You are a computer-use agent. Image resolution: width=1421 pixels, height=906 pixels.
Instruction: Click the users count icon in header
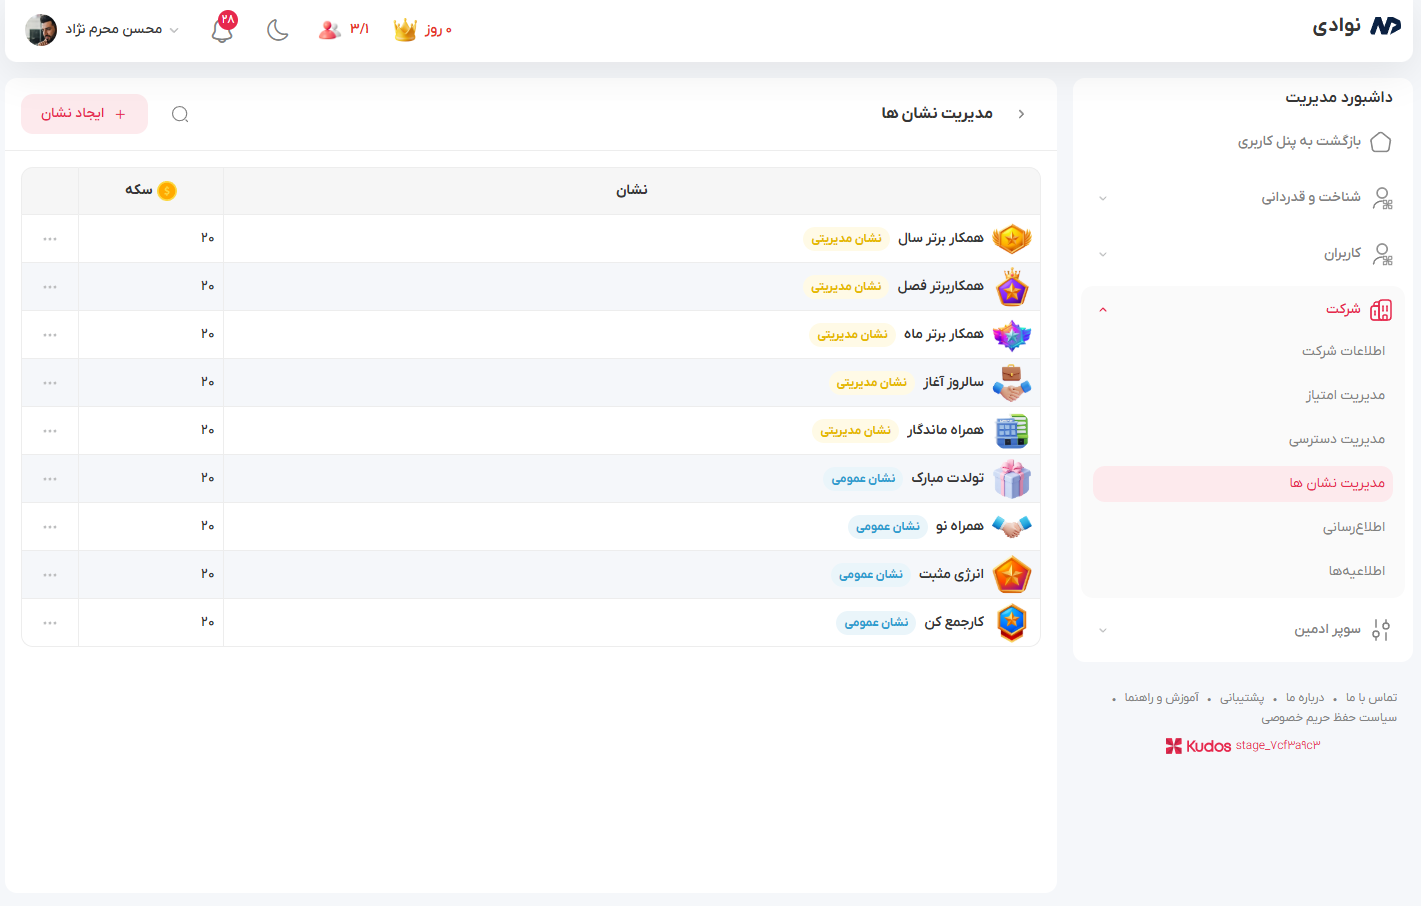coord(330,30)
